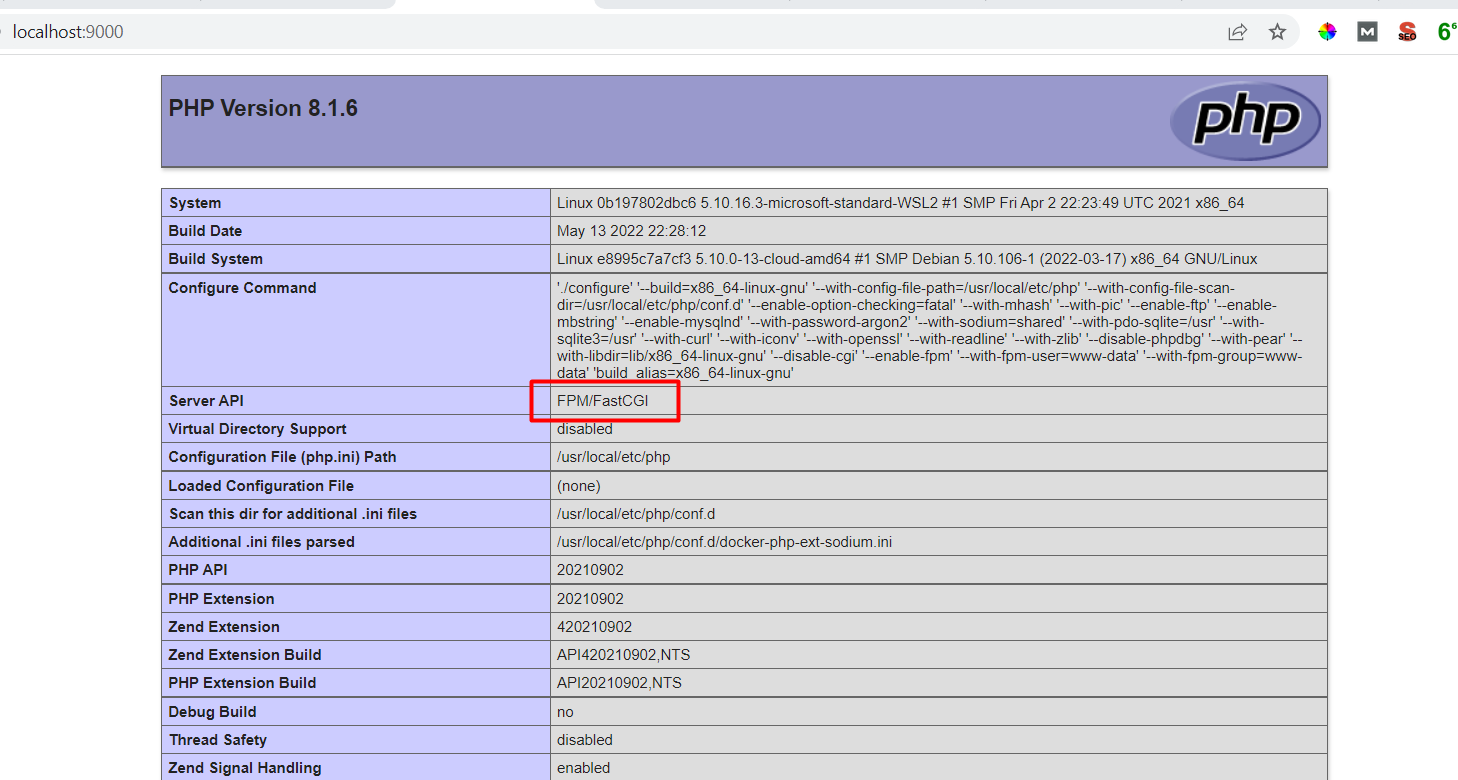Click the Thread Safety label

217,740
